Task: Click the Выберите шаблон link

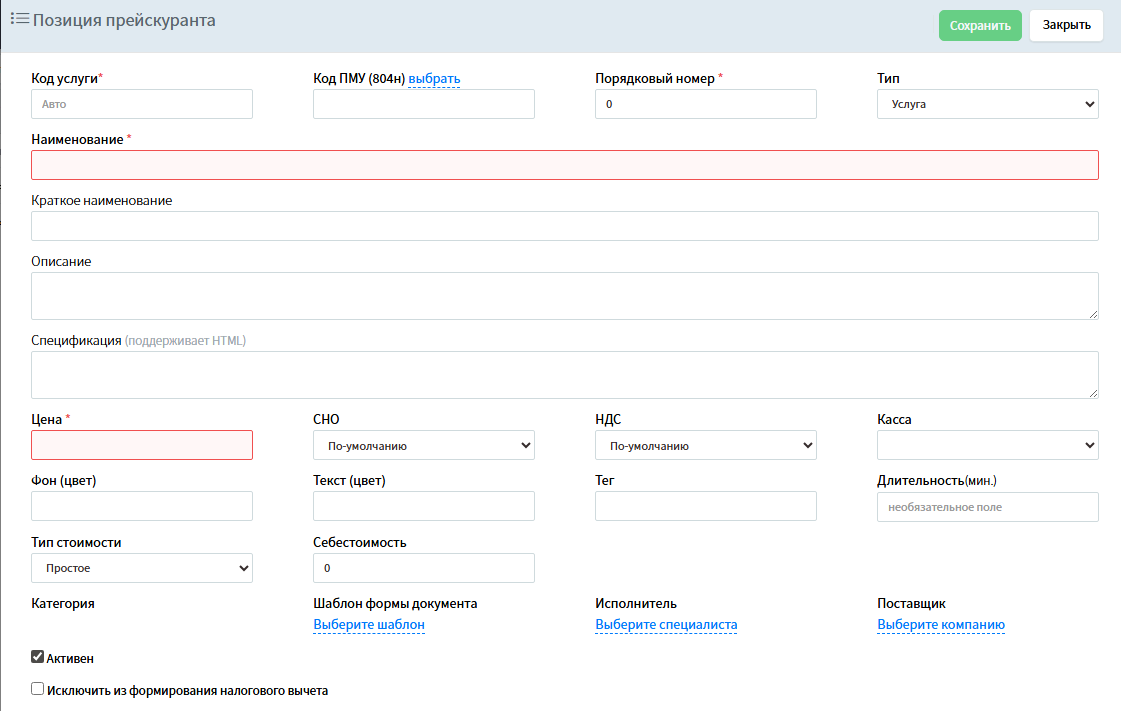Action: pyautogui.click(x=369, y=625)
